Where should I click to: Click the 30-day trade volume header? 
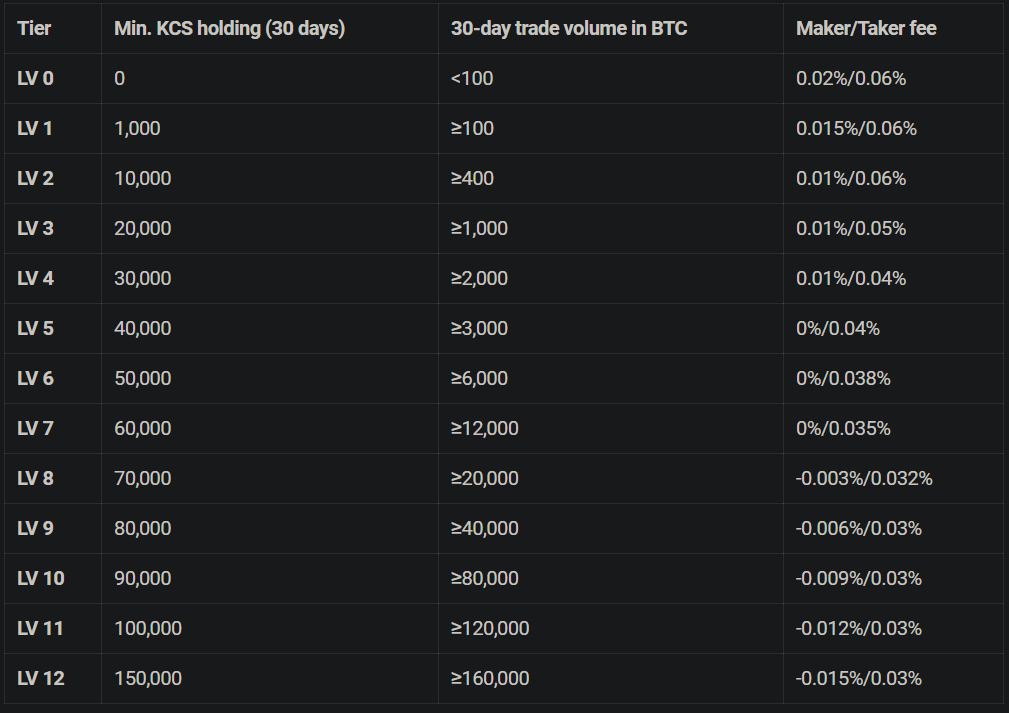click(x=569, y=28)
